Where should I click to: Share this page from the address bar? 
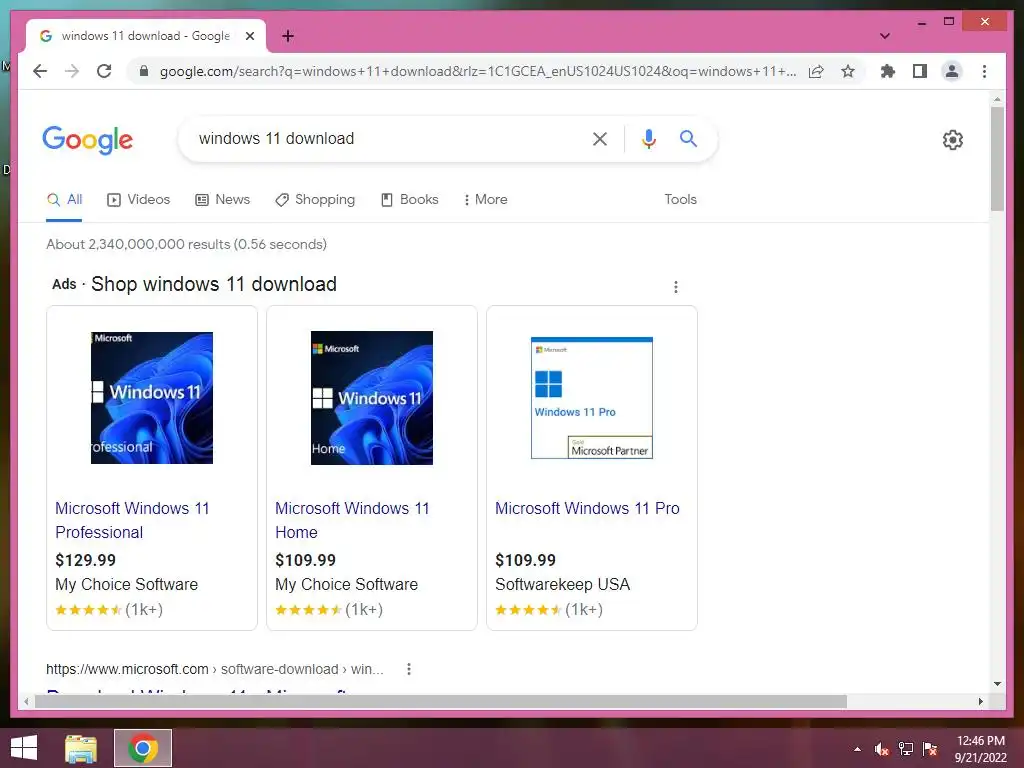point(816,71)
